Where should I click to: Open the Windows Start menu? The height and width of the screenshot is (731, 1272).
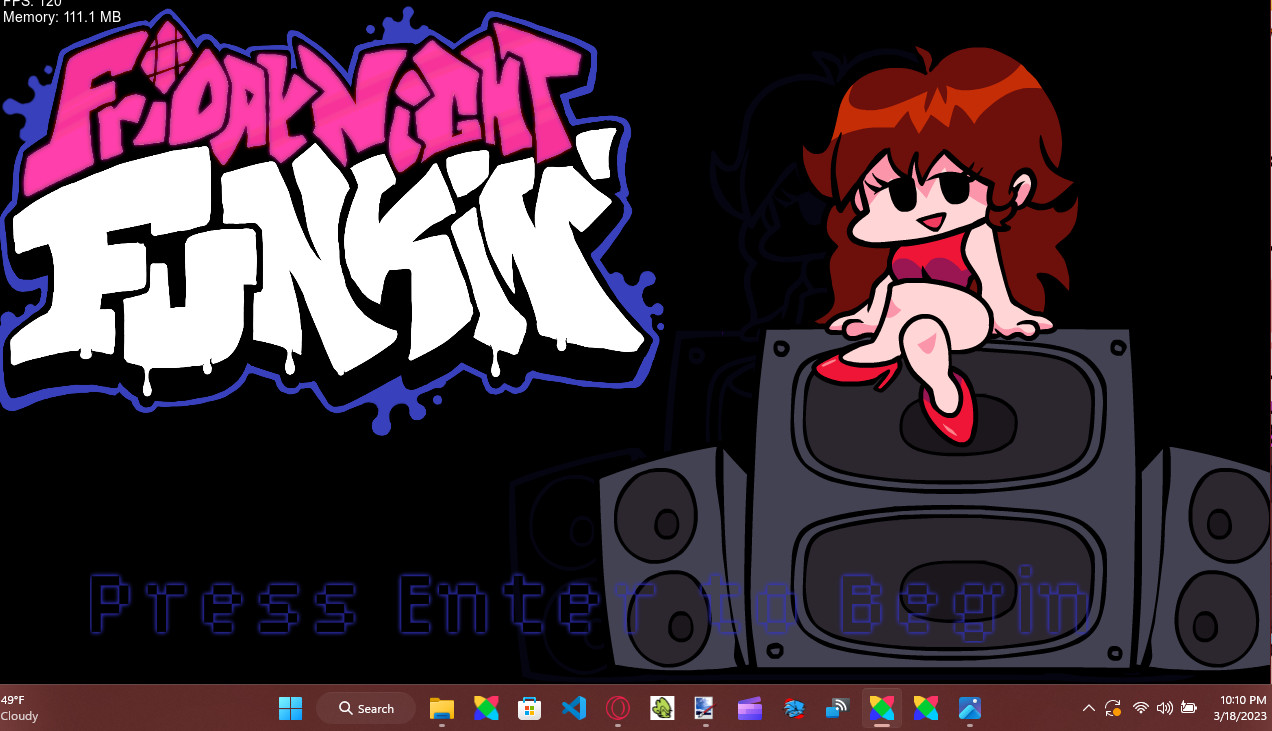pyautogui.click(x=290, y=708)
